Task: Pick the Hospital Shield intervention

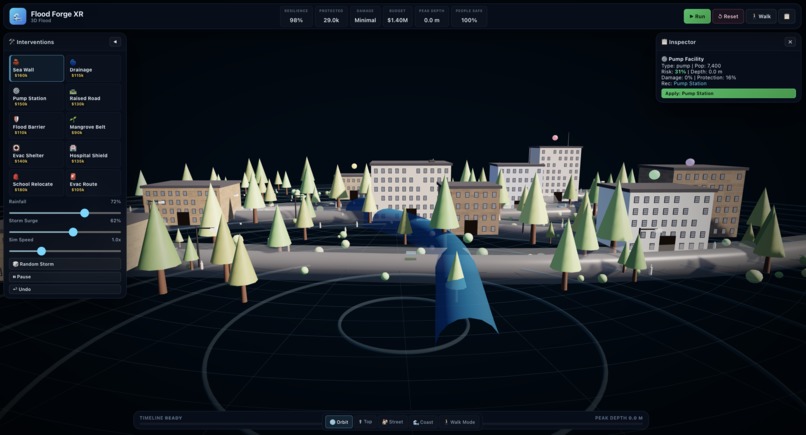Action: click(x=94, y=154)
